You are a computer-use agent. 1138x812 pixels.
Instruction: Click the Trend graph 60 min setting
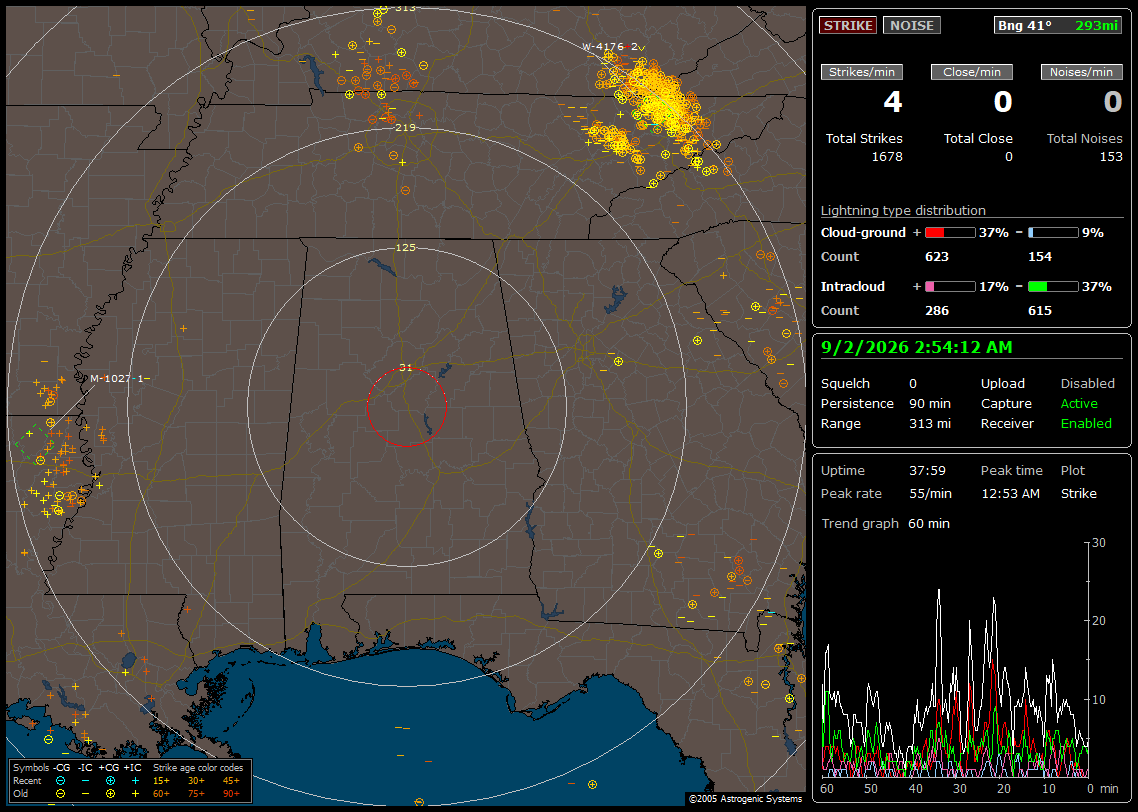tap(929, 523)
